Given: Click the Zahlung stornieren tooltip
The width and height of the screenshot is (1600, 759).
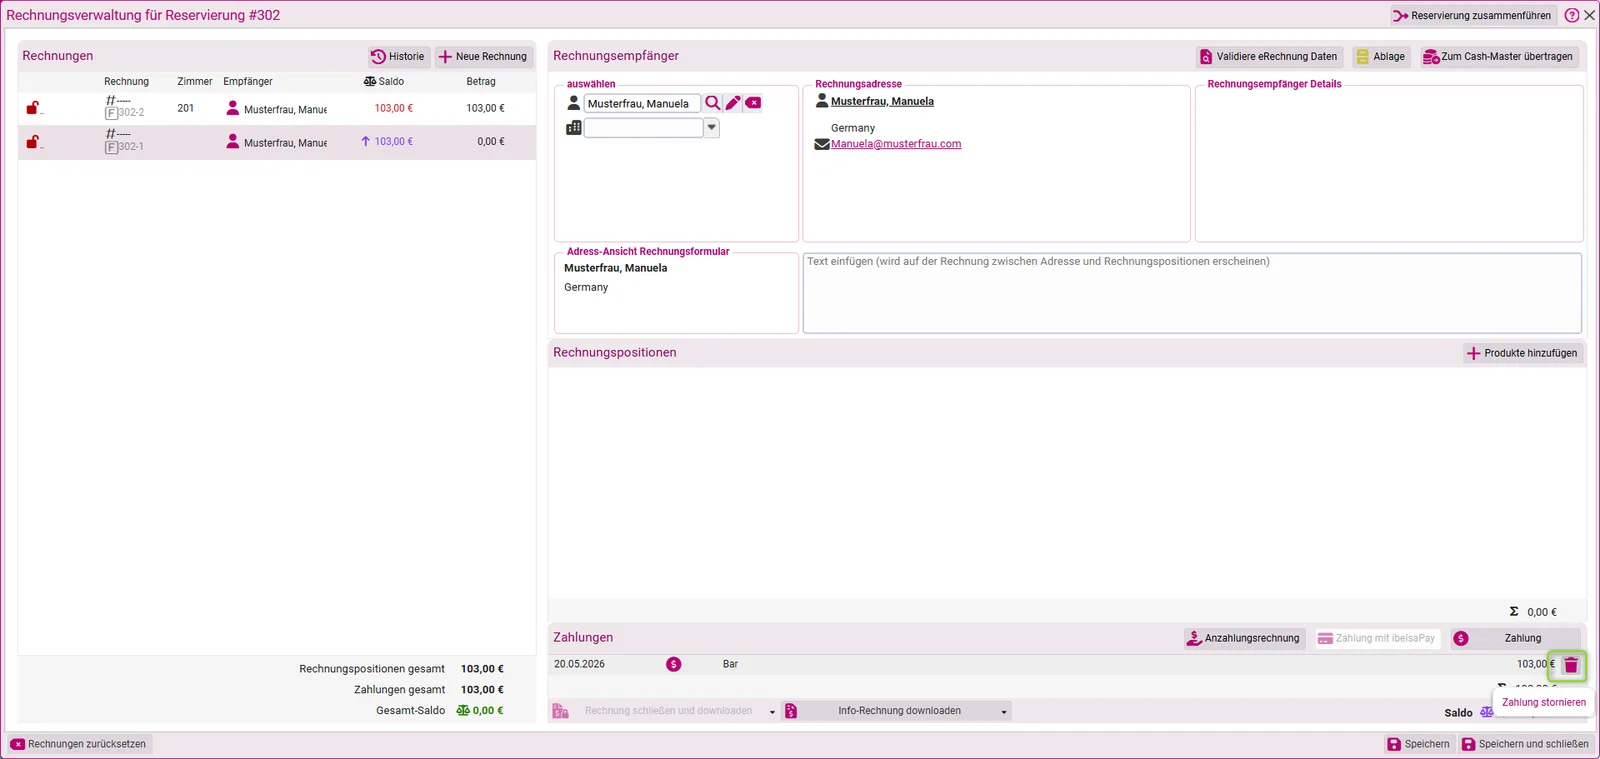Looking at the screenshot, I should 1543,702.
